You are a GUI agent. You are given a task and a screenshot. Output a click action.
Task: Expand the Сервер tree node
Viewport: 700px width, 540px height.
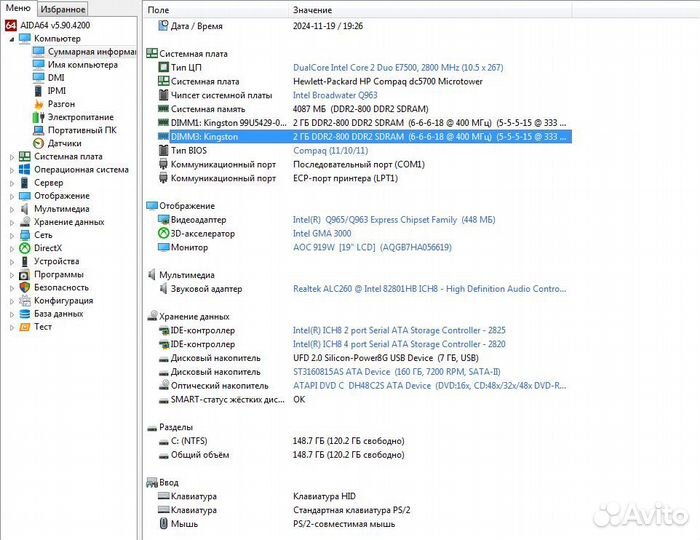click(12, 183)
